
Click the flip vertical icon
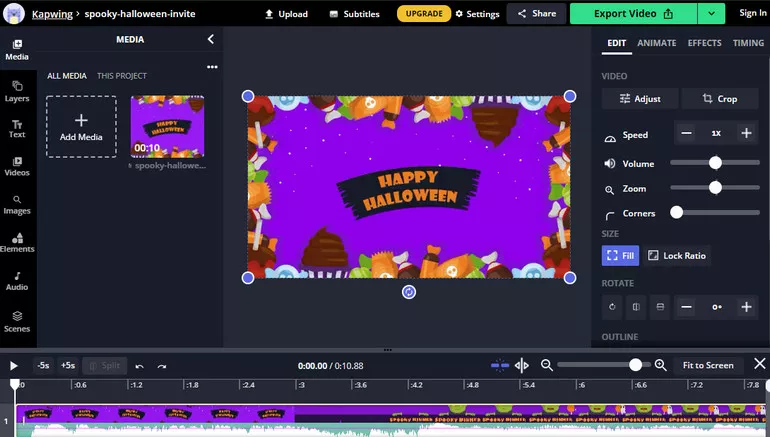click(x=660, y=307)
